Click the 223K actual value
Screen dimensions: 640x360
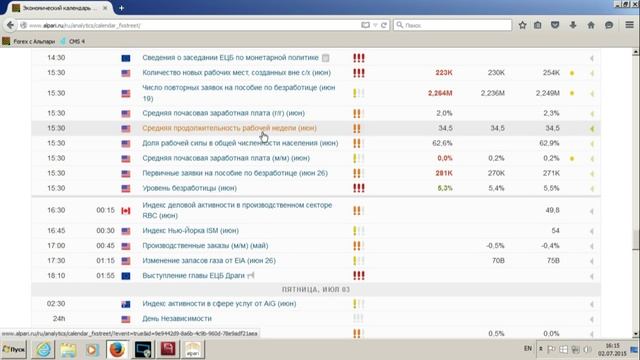click(444, 73)
